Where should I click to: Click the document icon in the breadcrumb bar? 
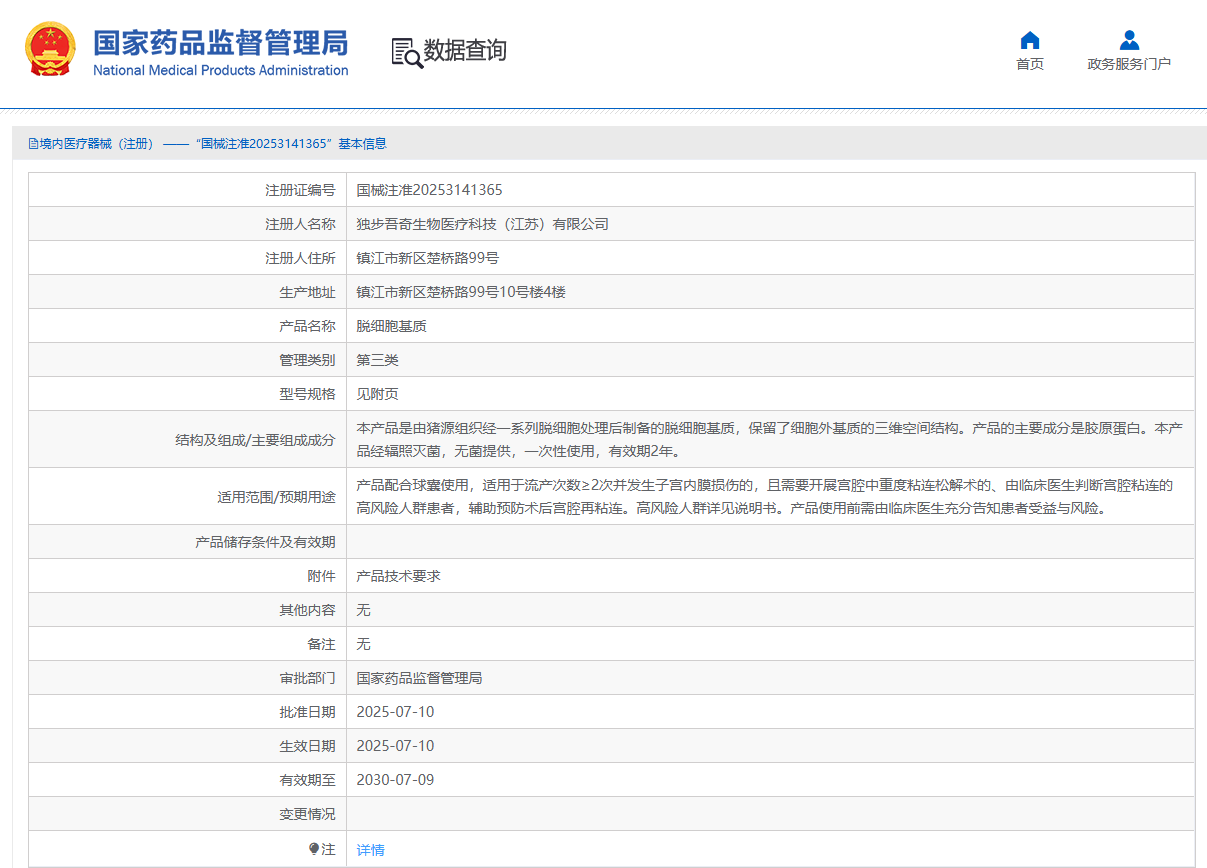(33, 144)
